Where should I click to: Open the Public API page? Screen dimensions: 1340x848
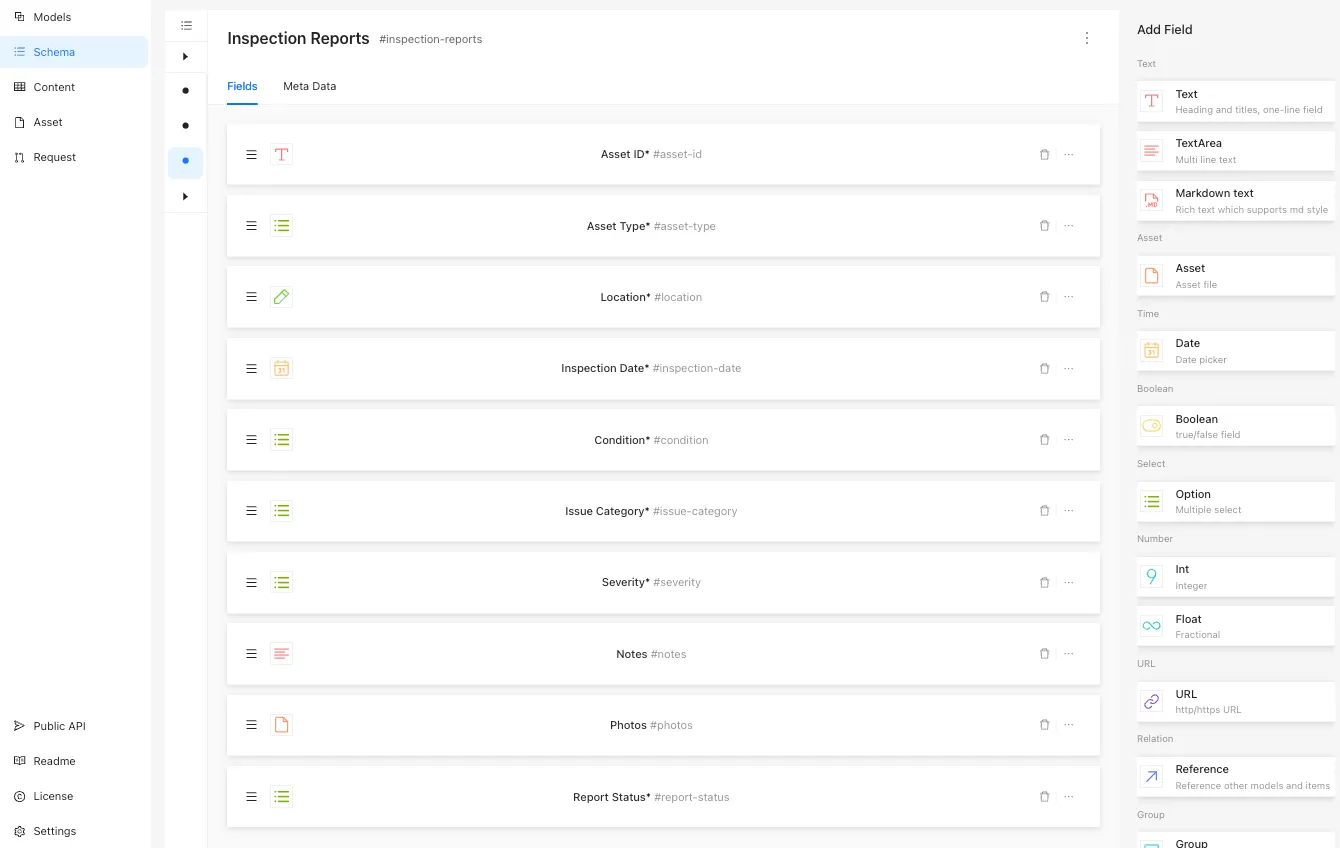tap(74, 726)
